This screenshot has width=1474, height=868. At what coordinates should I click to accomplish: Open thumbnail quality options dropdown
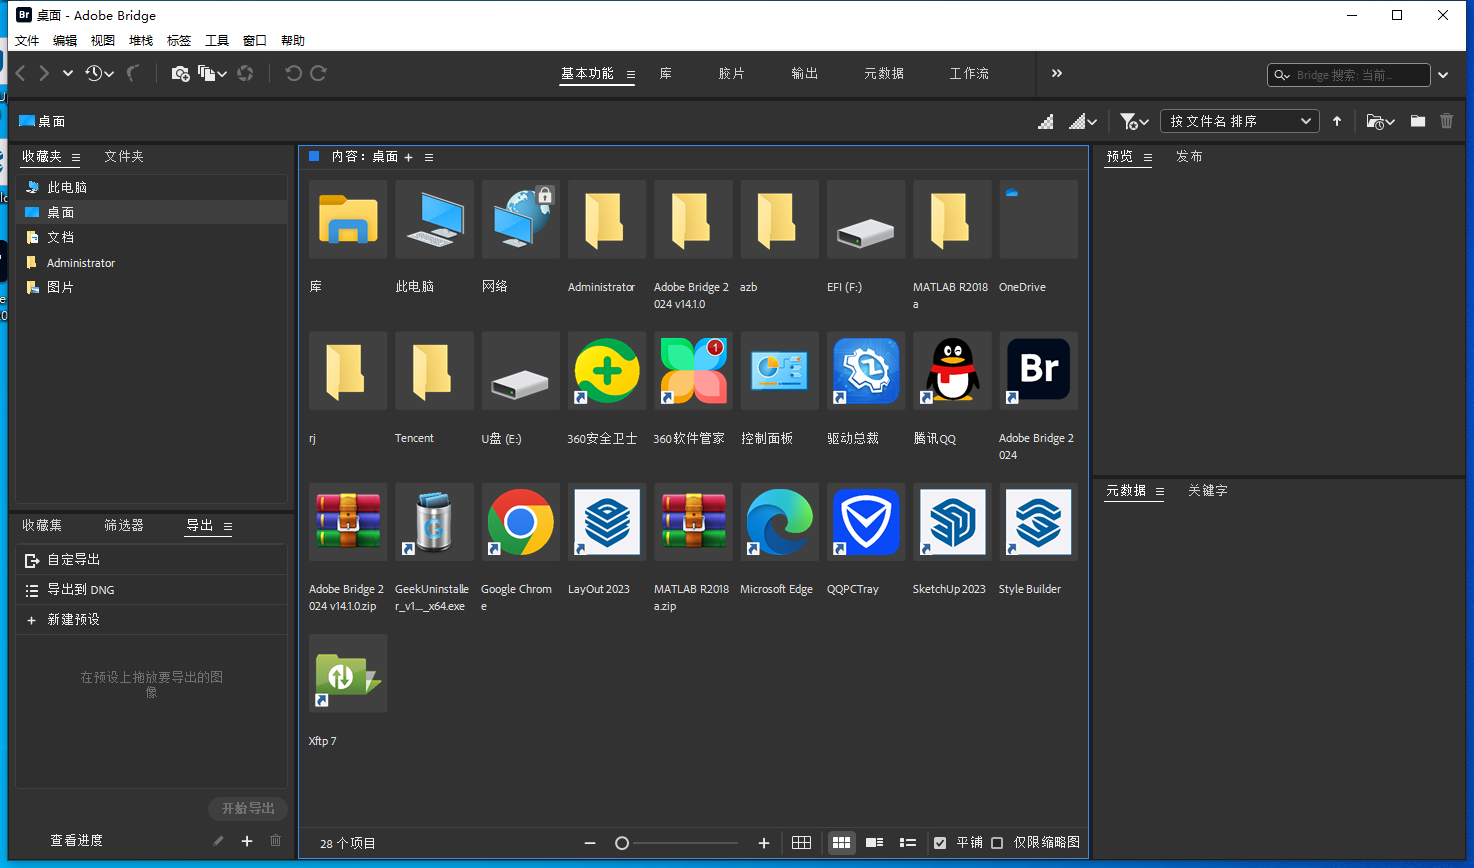coord(1083,121)
